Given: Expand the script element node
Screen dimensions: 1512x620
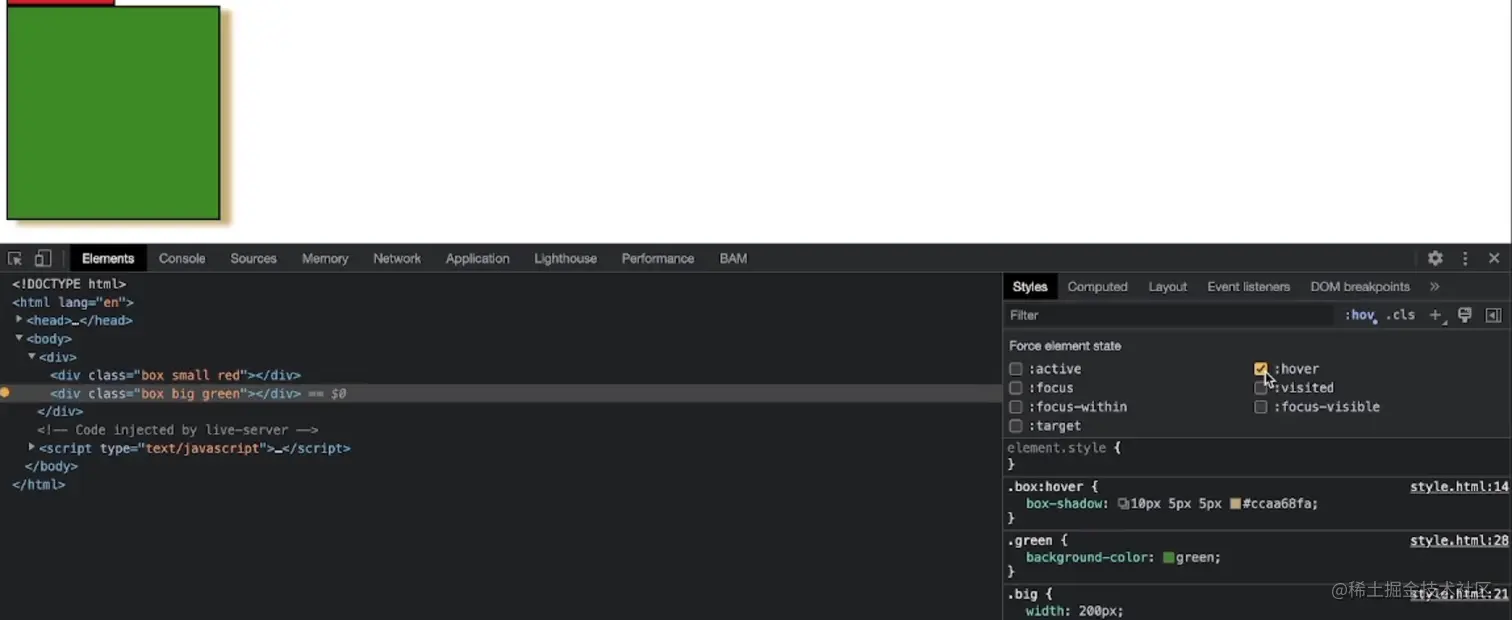Looking at the screenshot, I should [x=32, y=447].
